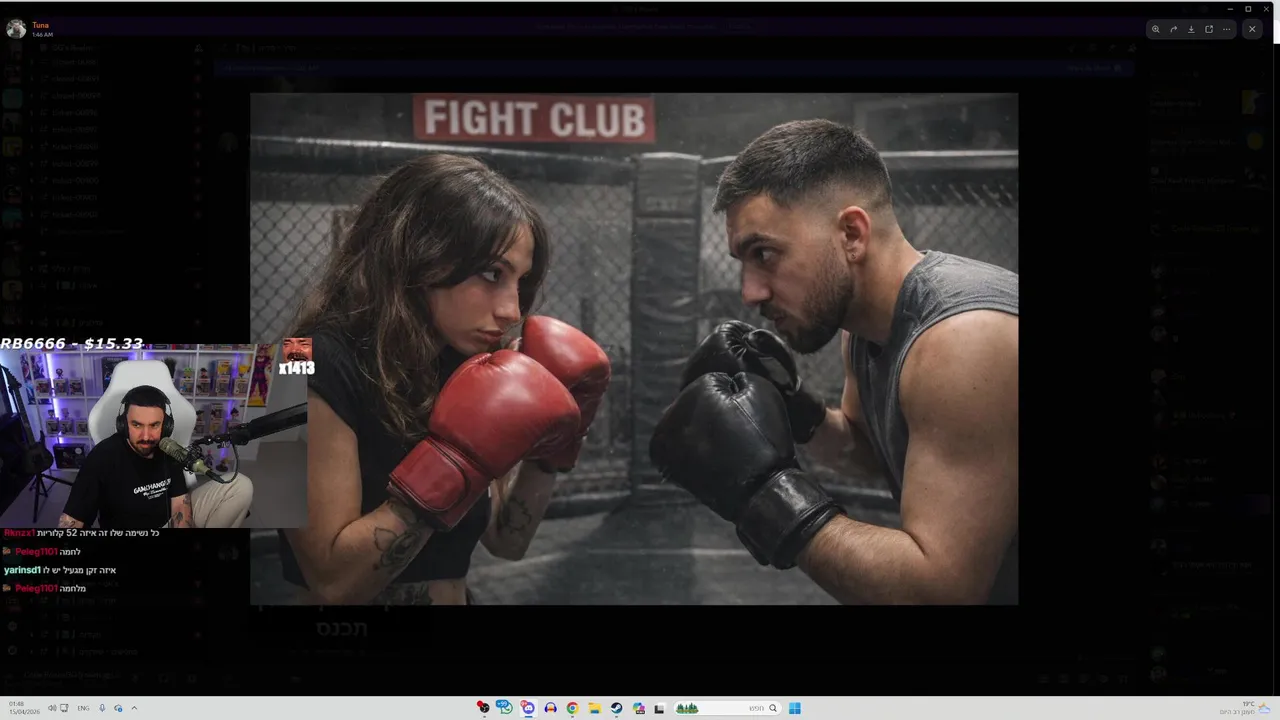Viewport: 1280px width, 720px height.
Task: Open File Explorer from the taskbar
Action: pos(594,708)
